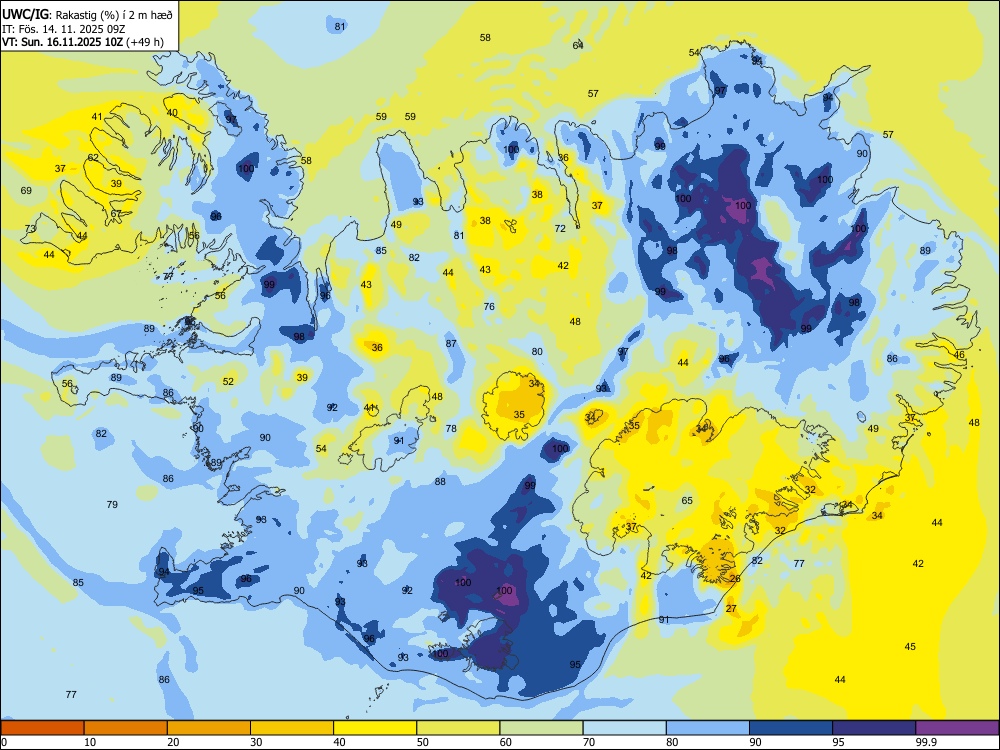Click the 'VT: Sun. 16.11.2025 10Z (+49 h)' line
Screen dimensions: 1000x750
click(82, 42)
